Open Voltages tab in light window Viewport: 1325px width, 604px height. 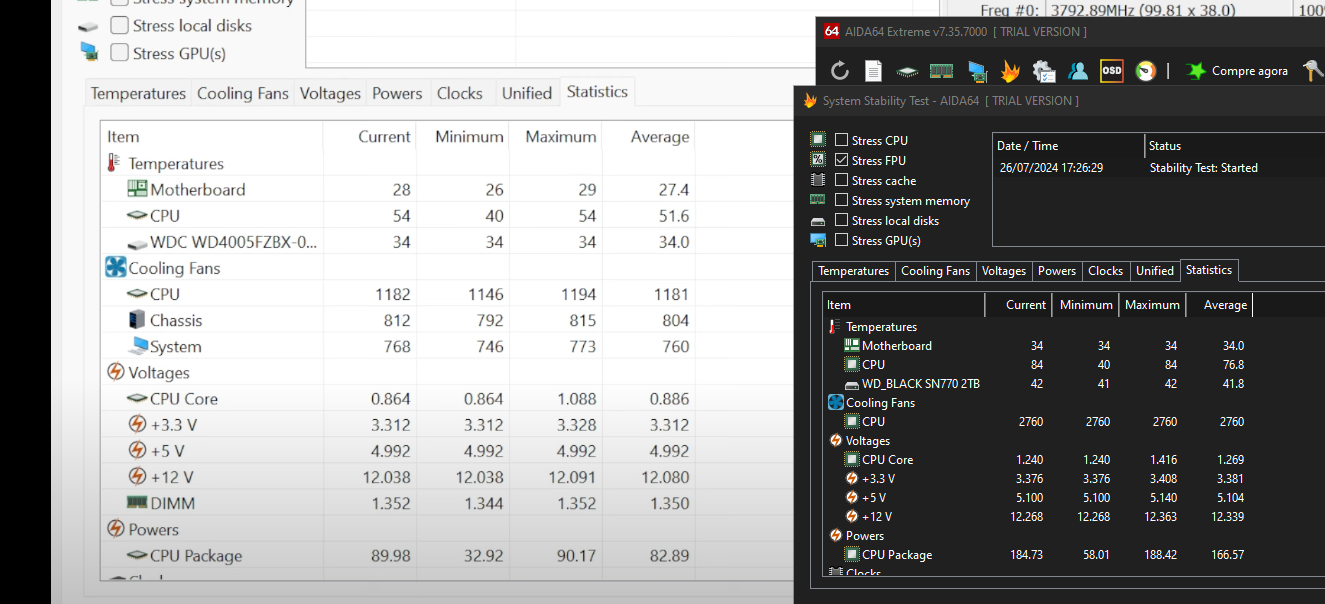330,93
